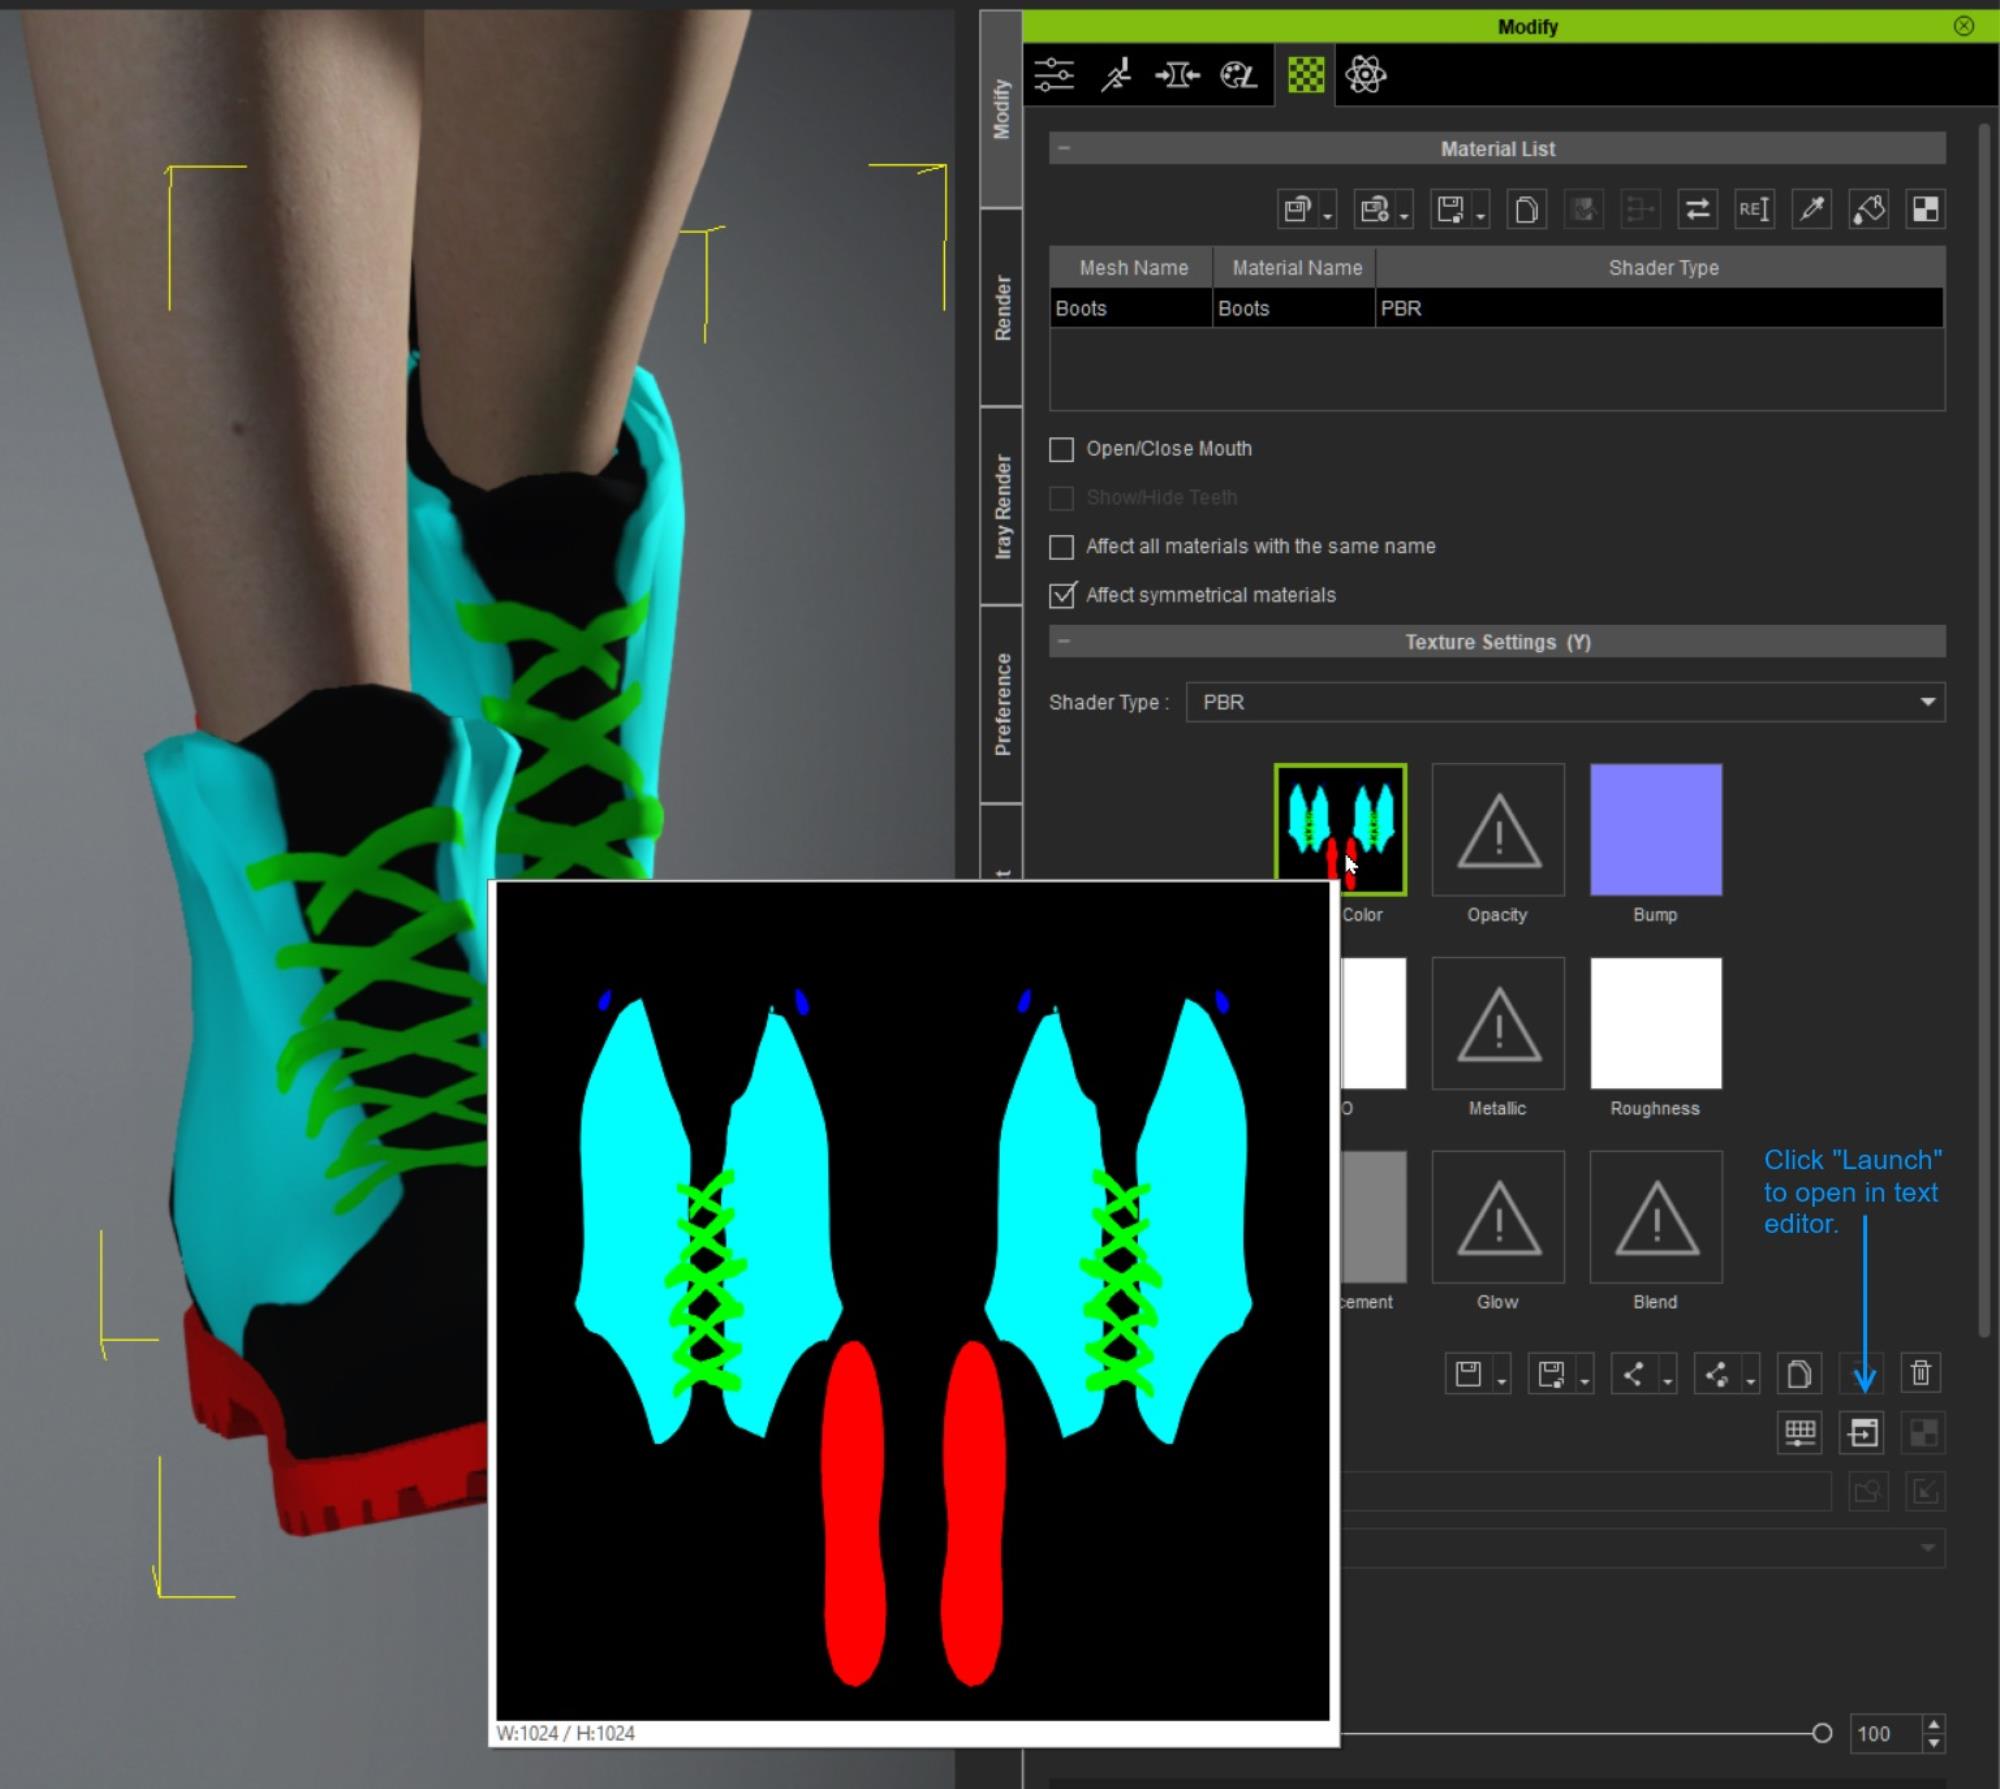Adjust the strength slider handle near 100

pos(1822,1733)
